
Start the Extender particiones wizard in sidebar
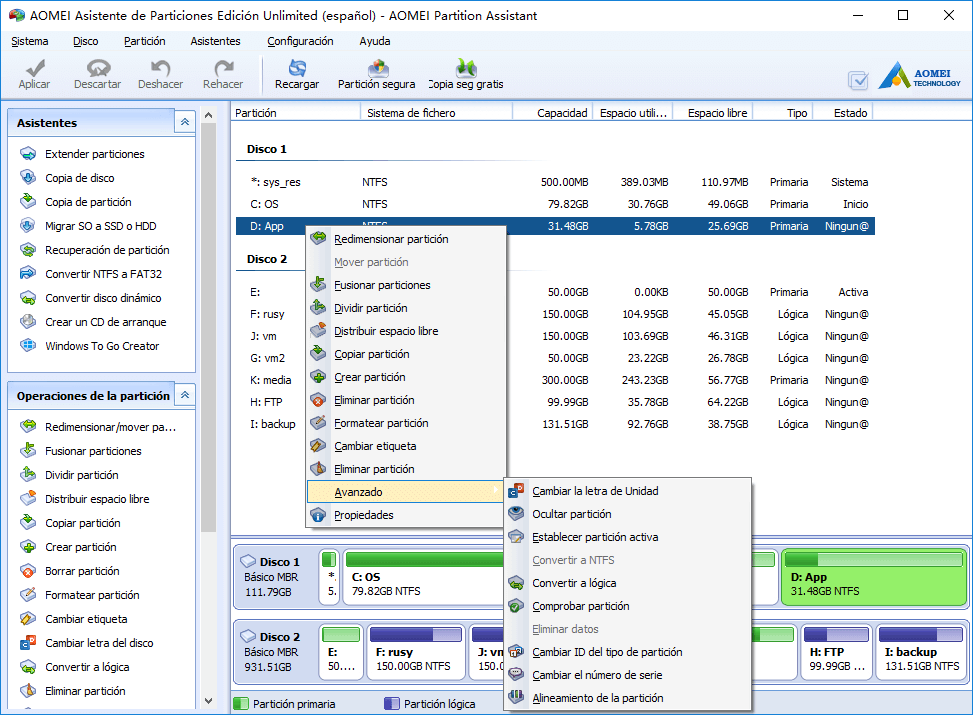pyautogui.click(x=94, y=154)
